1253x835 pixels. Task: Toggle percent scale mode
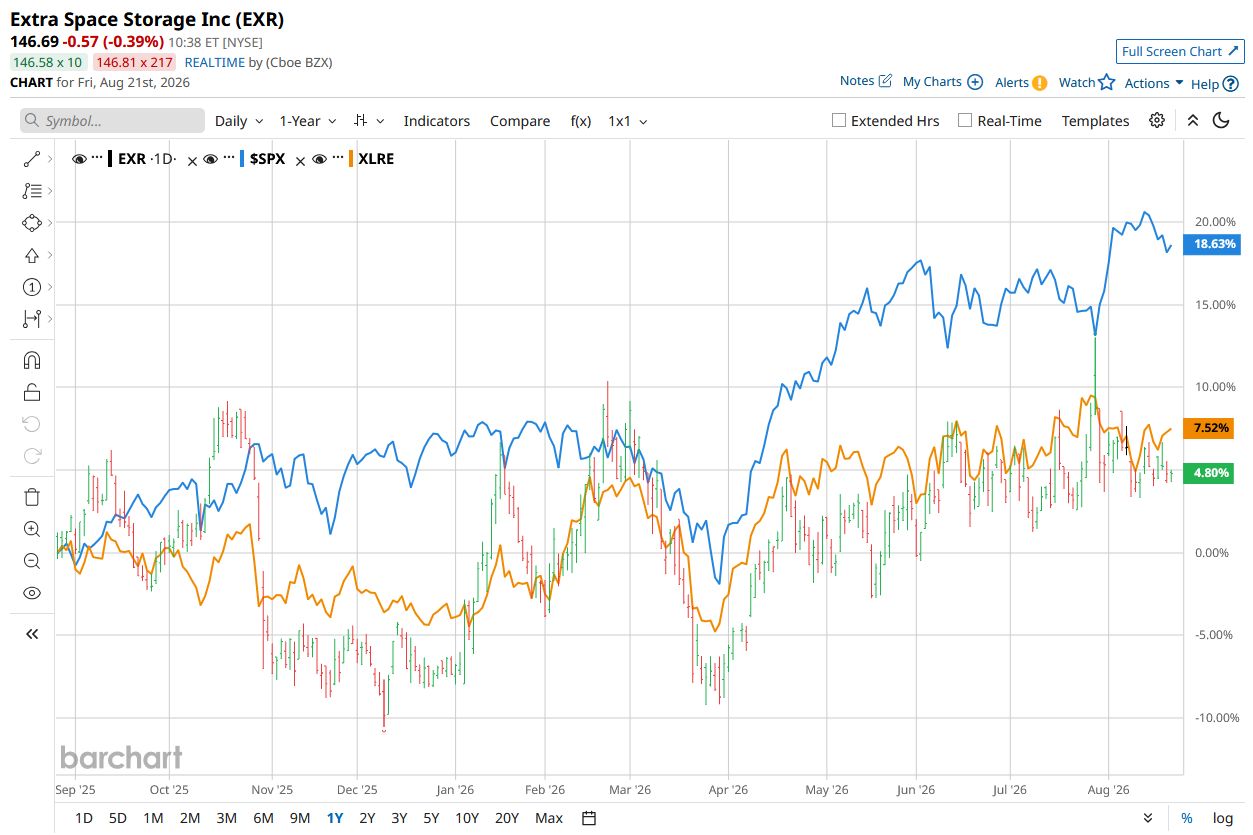(x=1187, y=818)
